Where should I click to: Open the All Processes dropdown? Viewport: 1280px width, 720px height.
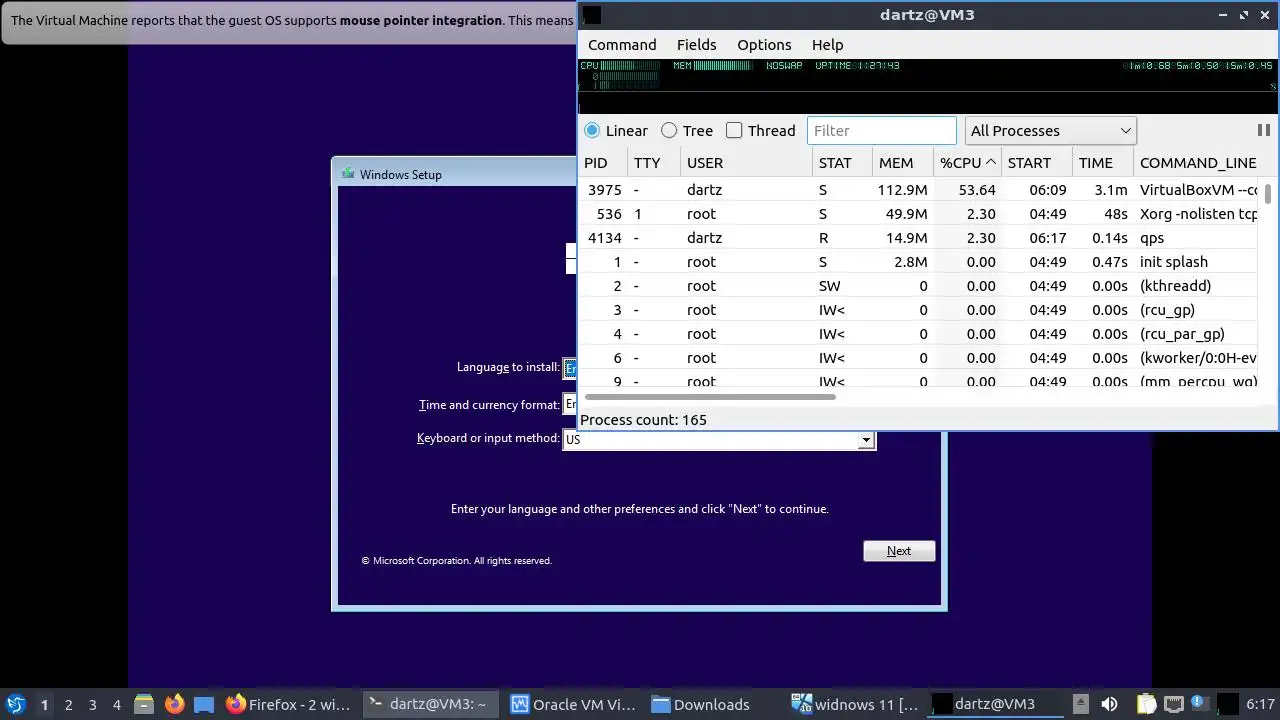tap(1050, 130)
